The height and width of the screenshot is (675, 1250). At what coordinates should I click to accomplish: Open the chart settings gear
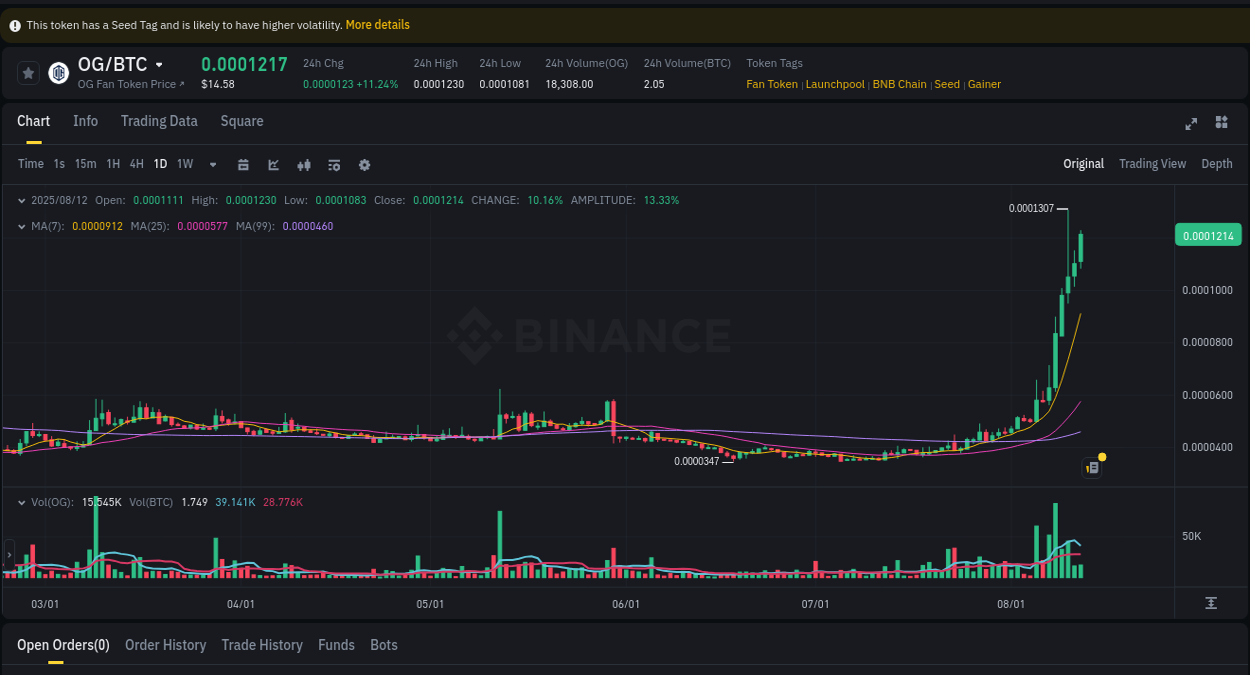click(364, 164)
